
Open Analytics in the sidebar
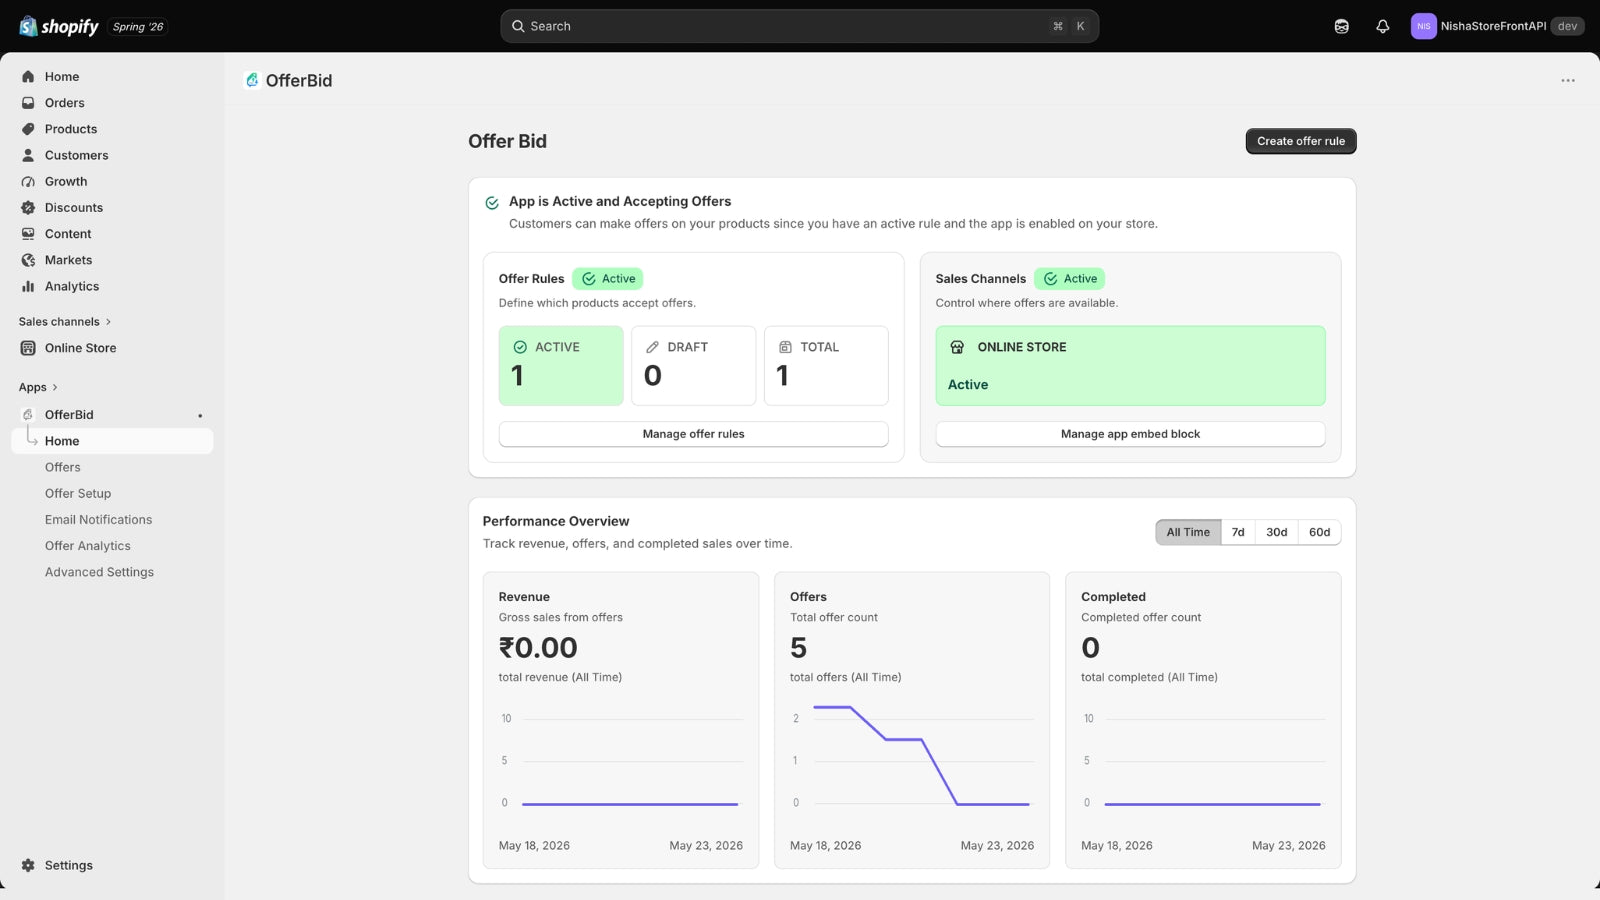pos(71,286)
